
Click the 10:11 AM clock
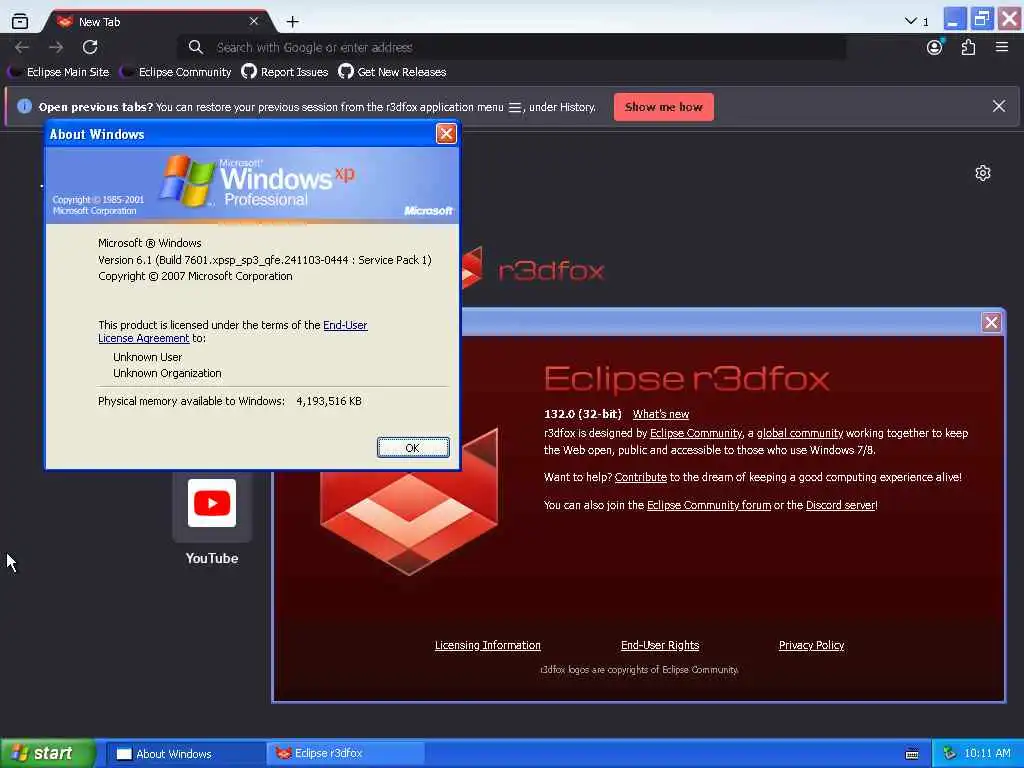(x=987, y=754)
